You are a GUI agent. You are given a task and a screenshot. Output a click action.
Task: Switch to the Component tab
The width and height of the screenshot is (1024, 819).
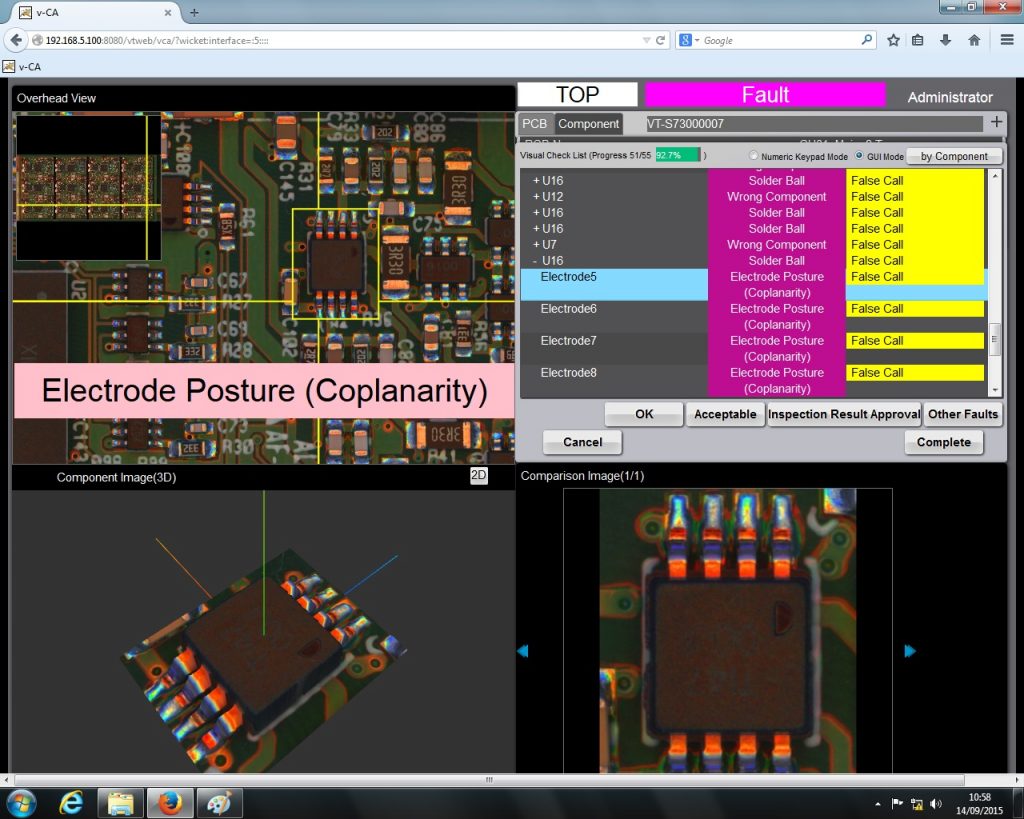click(588, 124)
